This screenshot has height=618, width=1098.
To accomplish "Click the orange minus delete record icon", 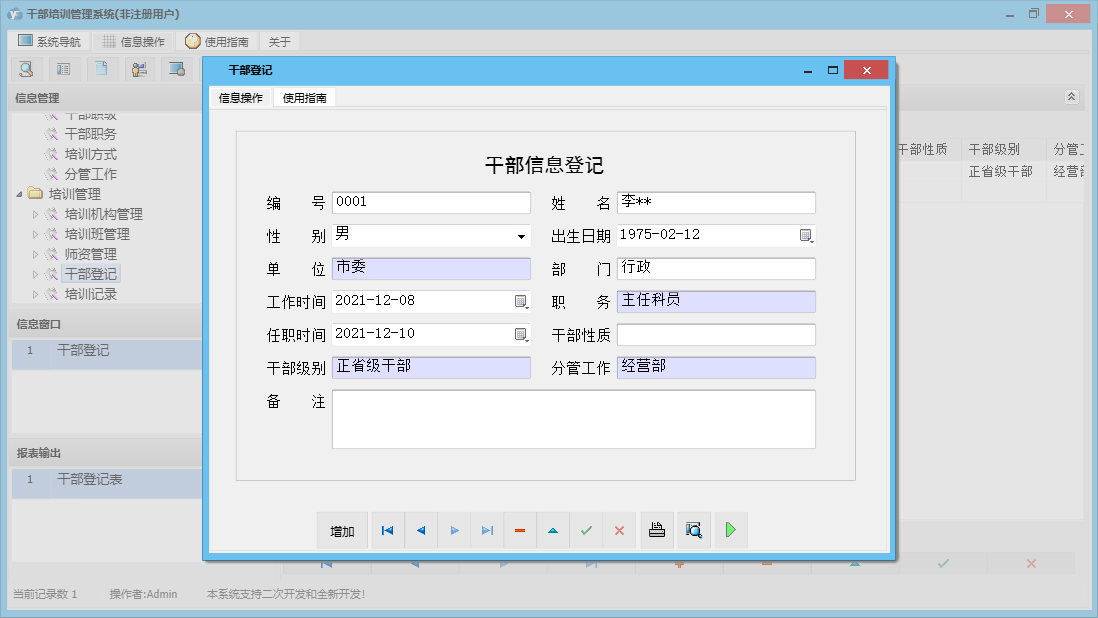I will click(520, 531).
